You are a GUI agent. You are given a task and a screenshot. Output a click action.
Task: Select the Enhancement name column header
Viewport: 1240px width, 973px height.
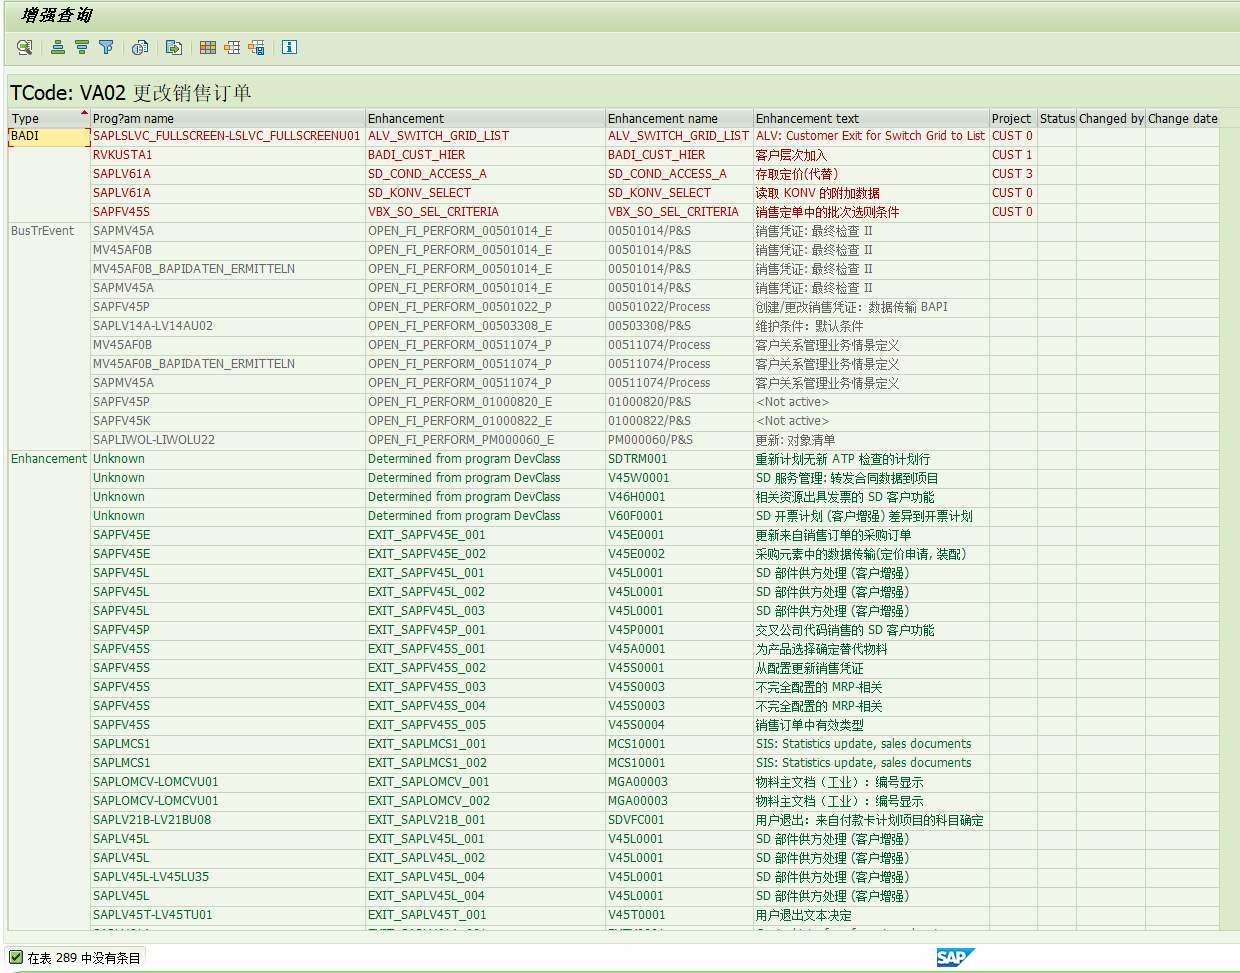[x=679, y=118]
